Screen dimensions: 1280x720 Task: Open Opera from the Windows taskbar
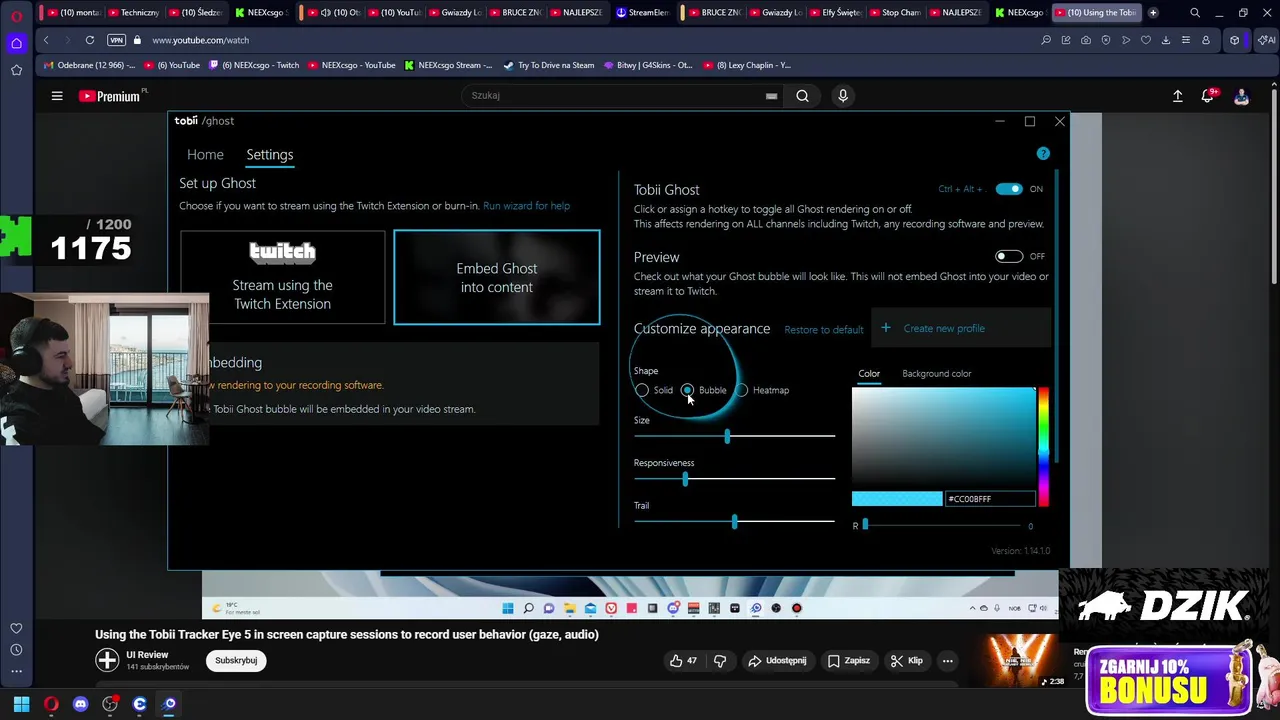(x=51, y=704)
